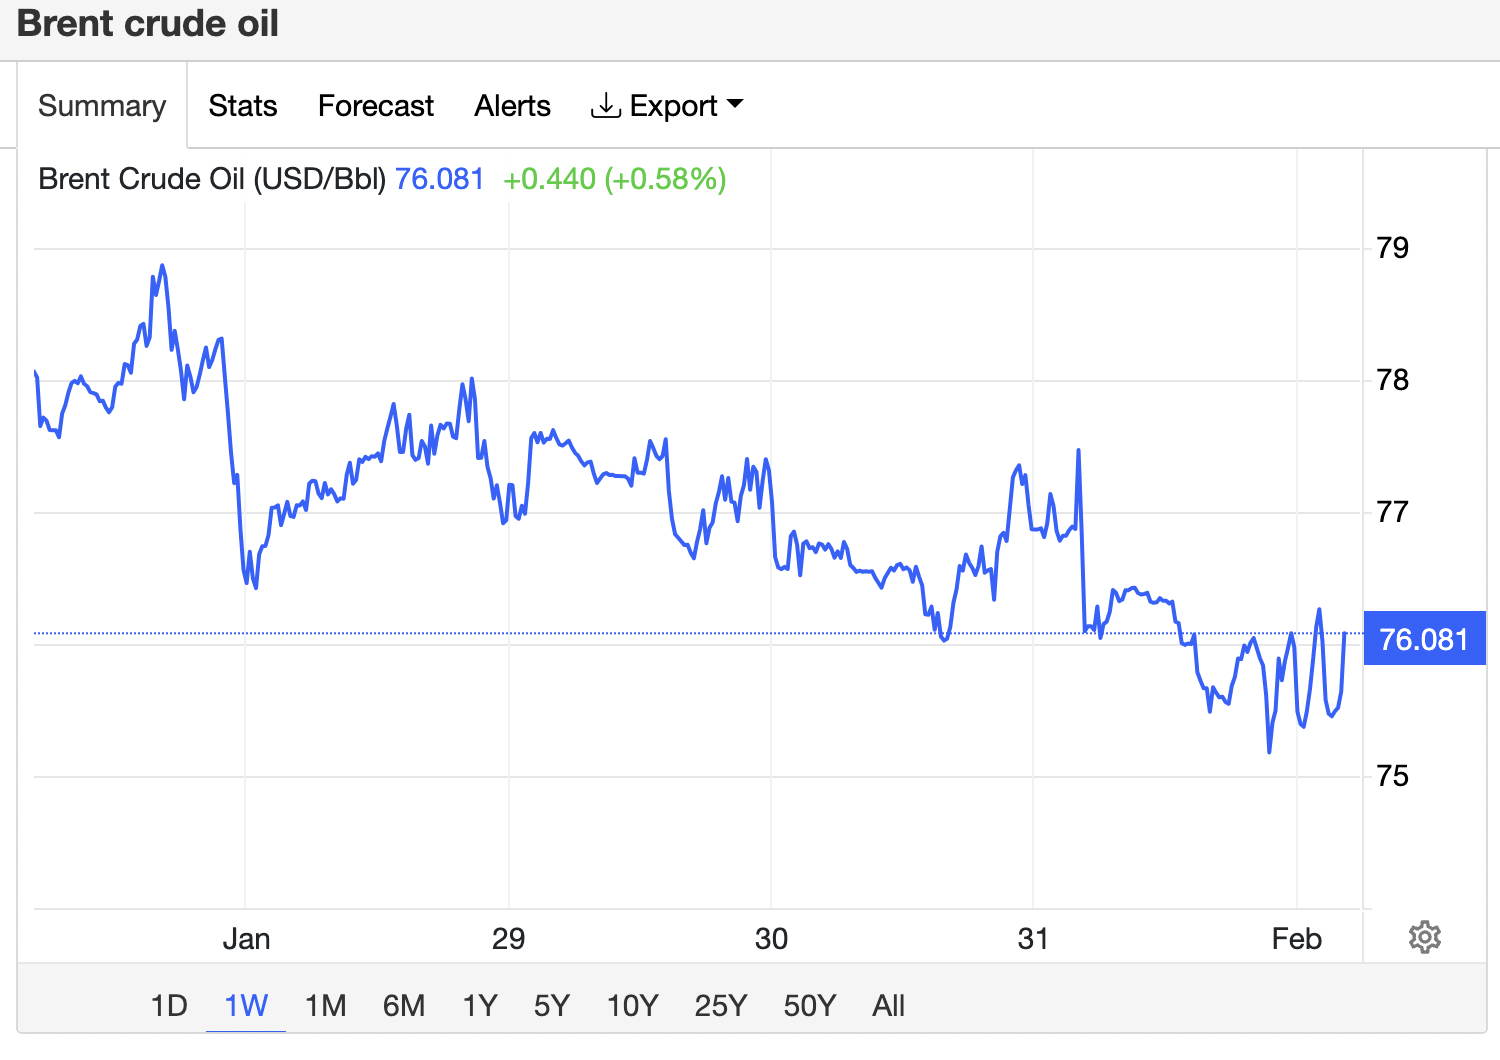Select the 5Y time range
1500x1060 pixels.
[x=552, y=1005]
